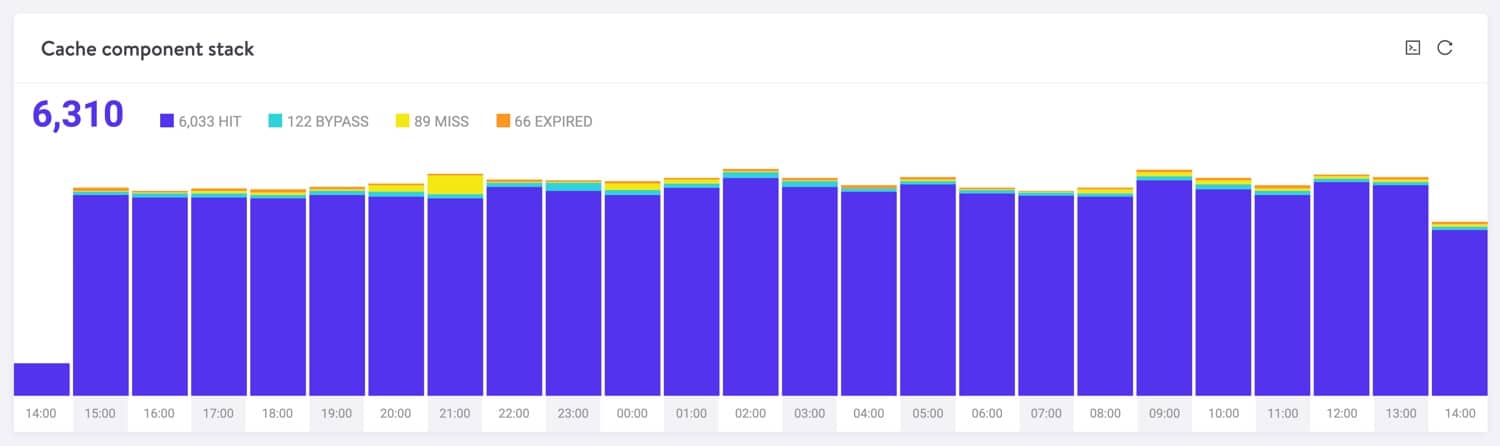
Task: Click the 6,310 total count
Action: (78, 115)
